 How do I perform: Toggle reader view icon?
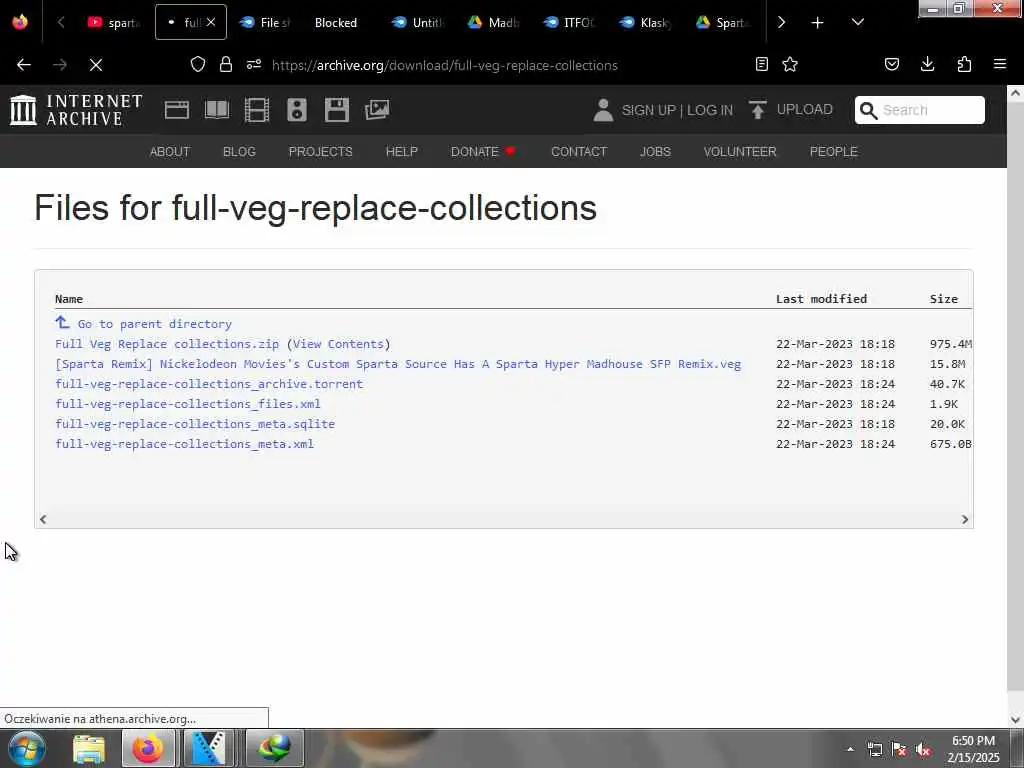[761, 65]
